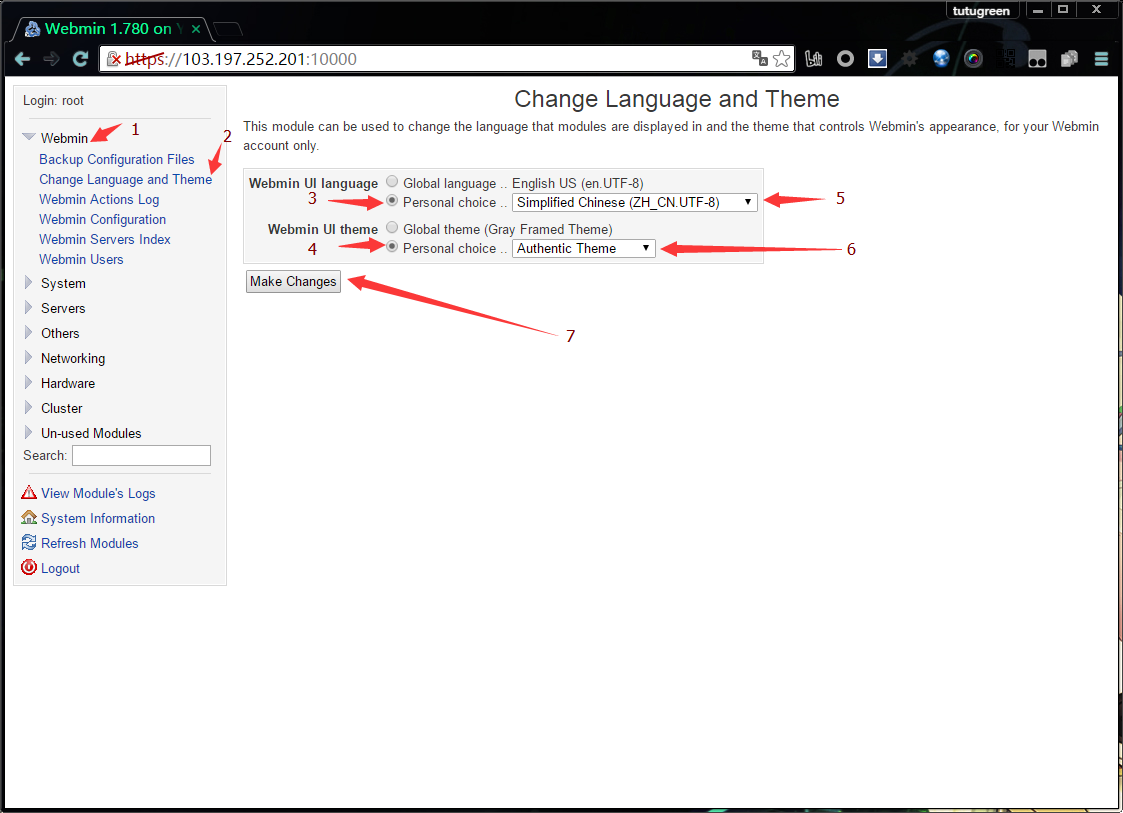Open the blue globe extension icon

941,59
